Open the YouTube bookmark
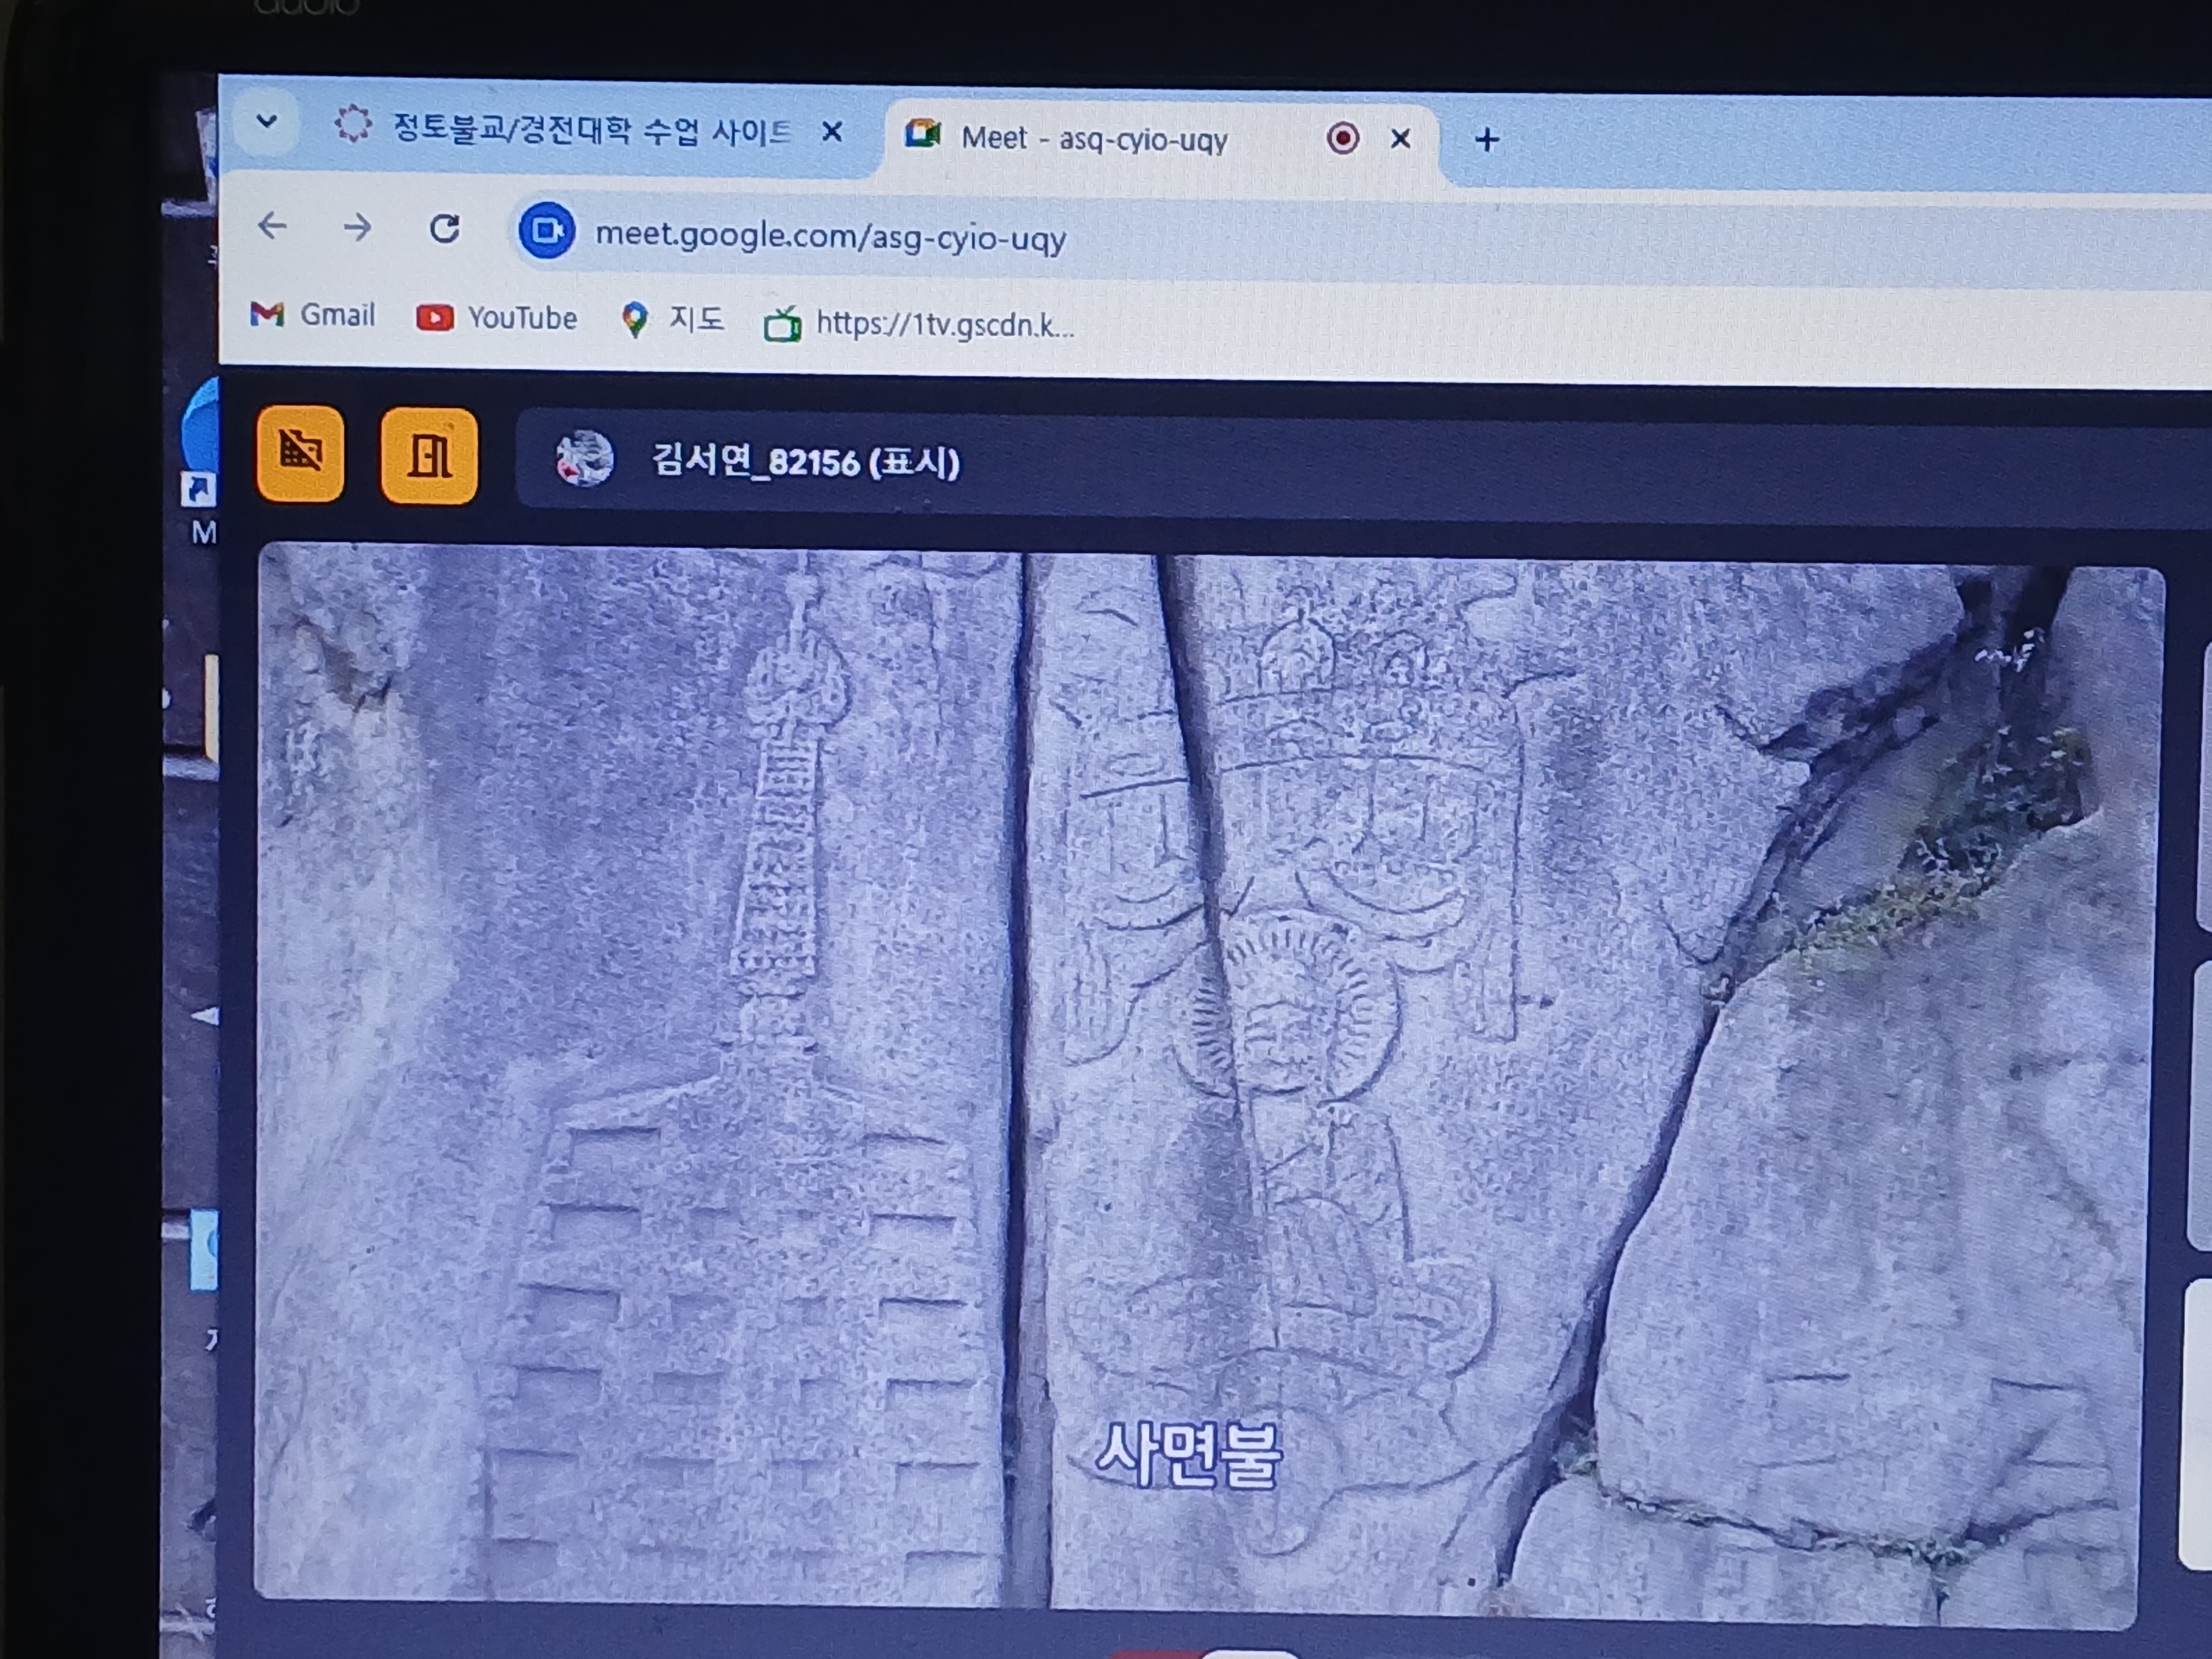The width and height of the screenshot is (2212, 1659). point(497,318)
